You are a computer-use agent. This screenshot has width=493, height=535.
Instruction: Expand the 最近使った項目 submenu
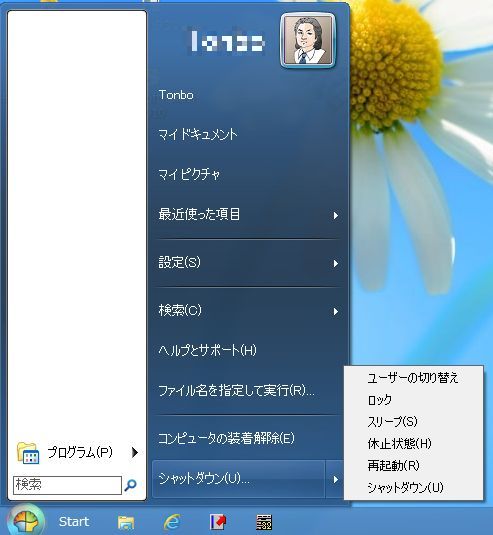click(336, 215)
